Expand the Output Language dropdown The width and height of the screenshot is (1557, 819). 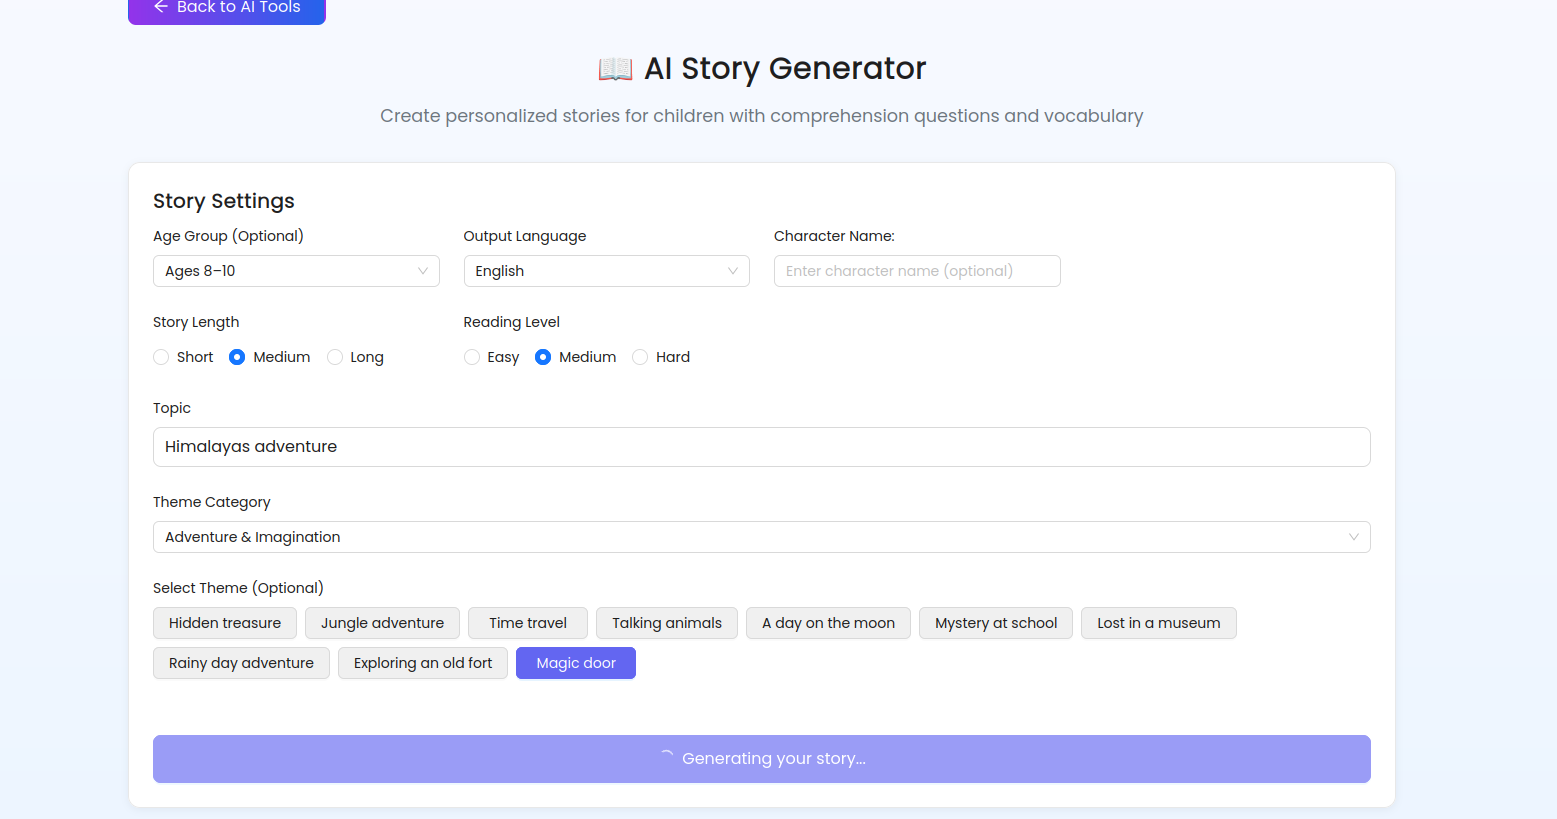coord(606,271)
